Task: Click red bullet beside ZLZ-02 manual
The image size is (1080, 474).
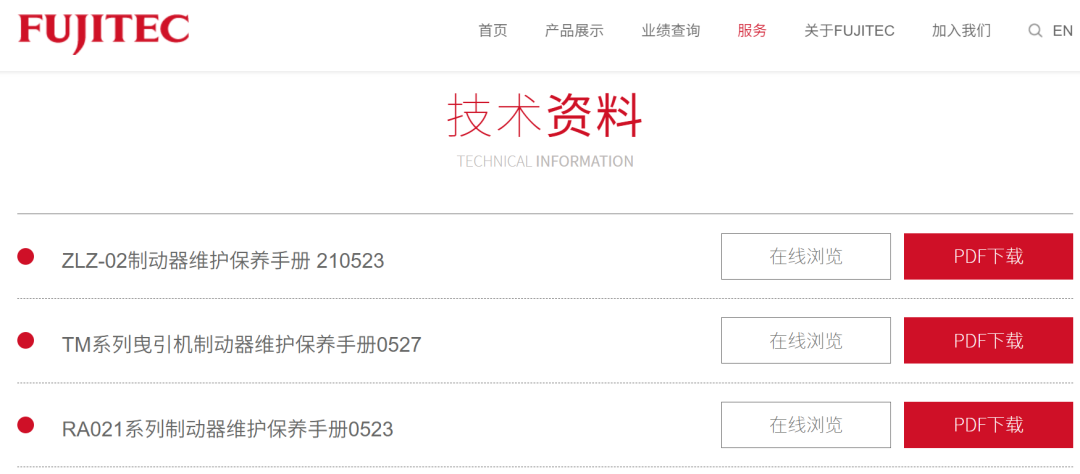Action: (x=25, y=256)
